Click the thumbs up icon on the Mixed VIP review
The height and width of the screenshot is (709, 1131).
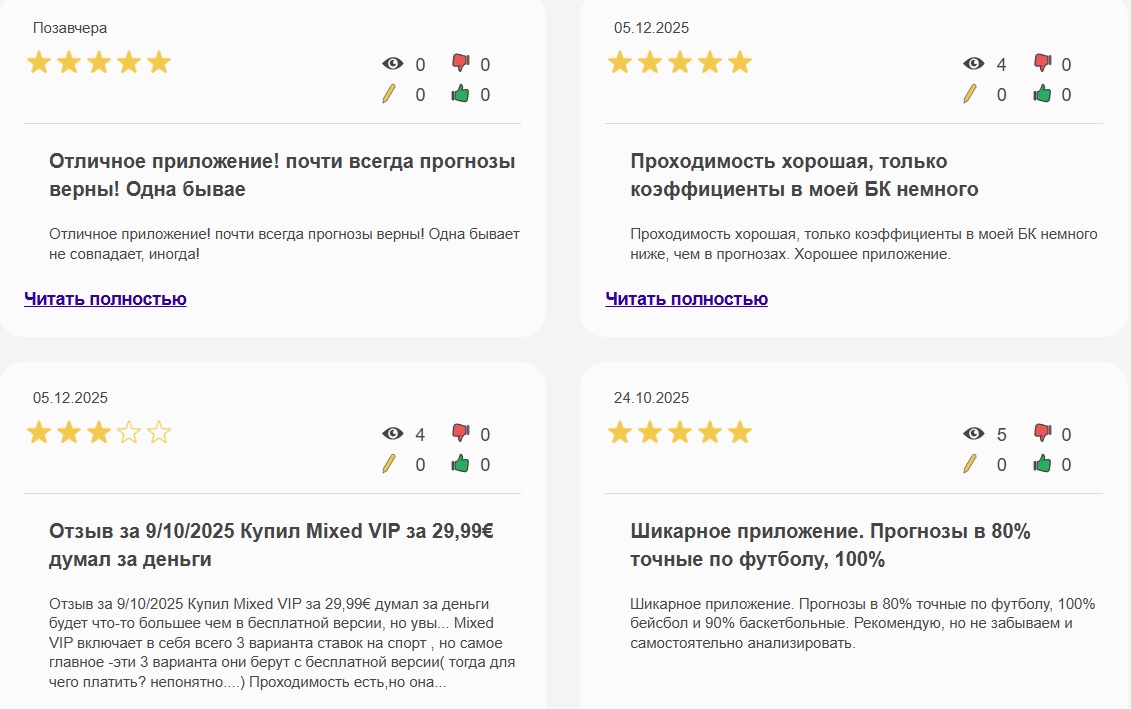[x=459, y=464]
